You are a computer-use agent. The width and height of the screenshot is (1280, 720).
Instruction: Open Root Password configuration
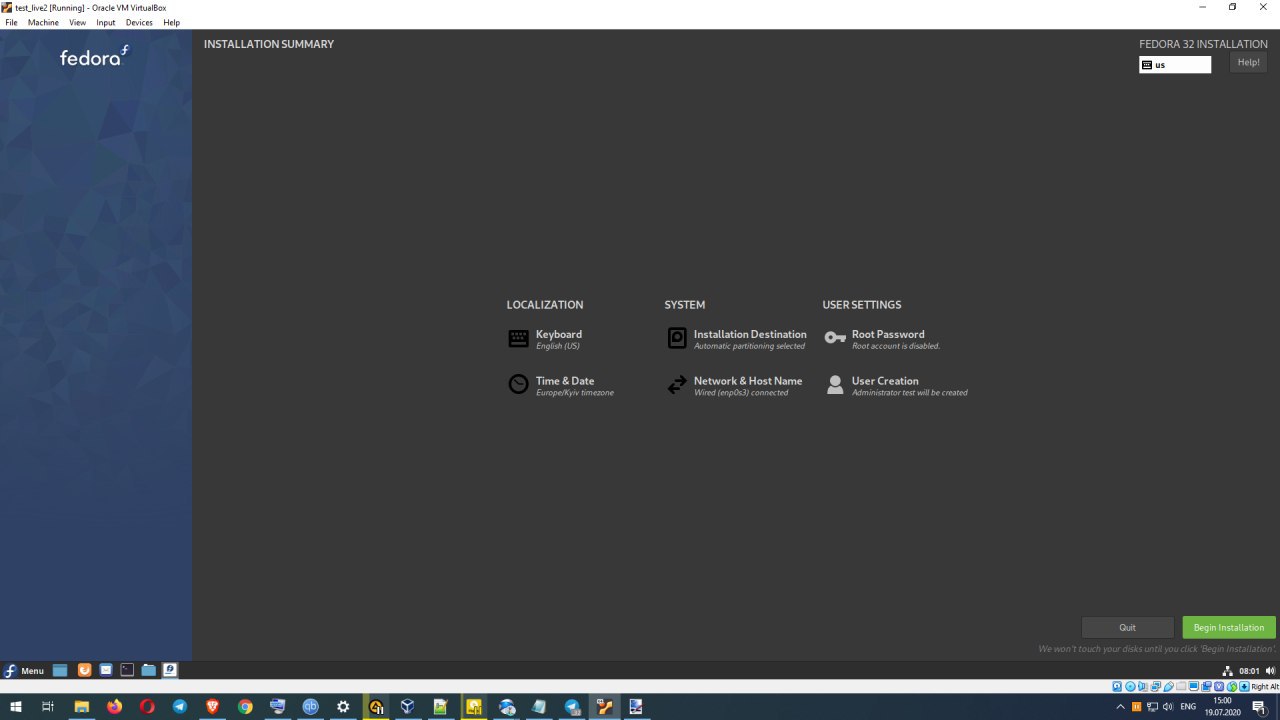(x=882, y=339)
